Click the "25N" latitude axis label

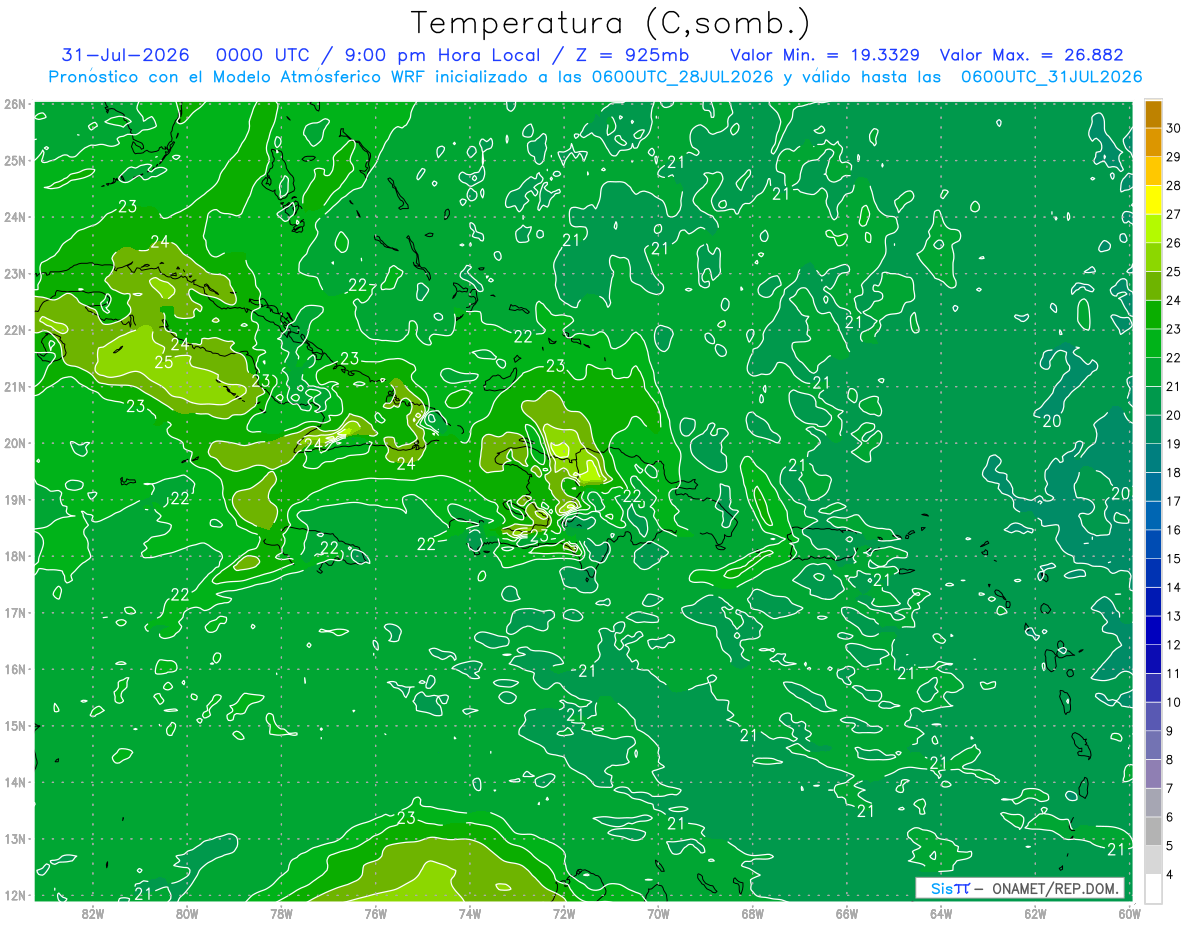[x=16, y=160]
